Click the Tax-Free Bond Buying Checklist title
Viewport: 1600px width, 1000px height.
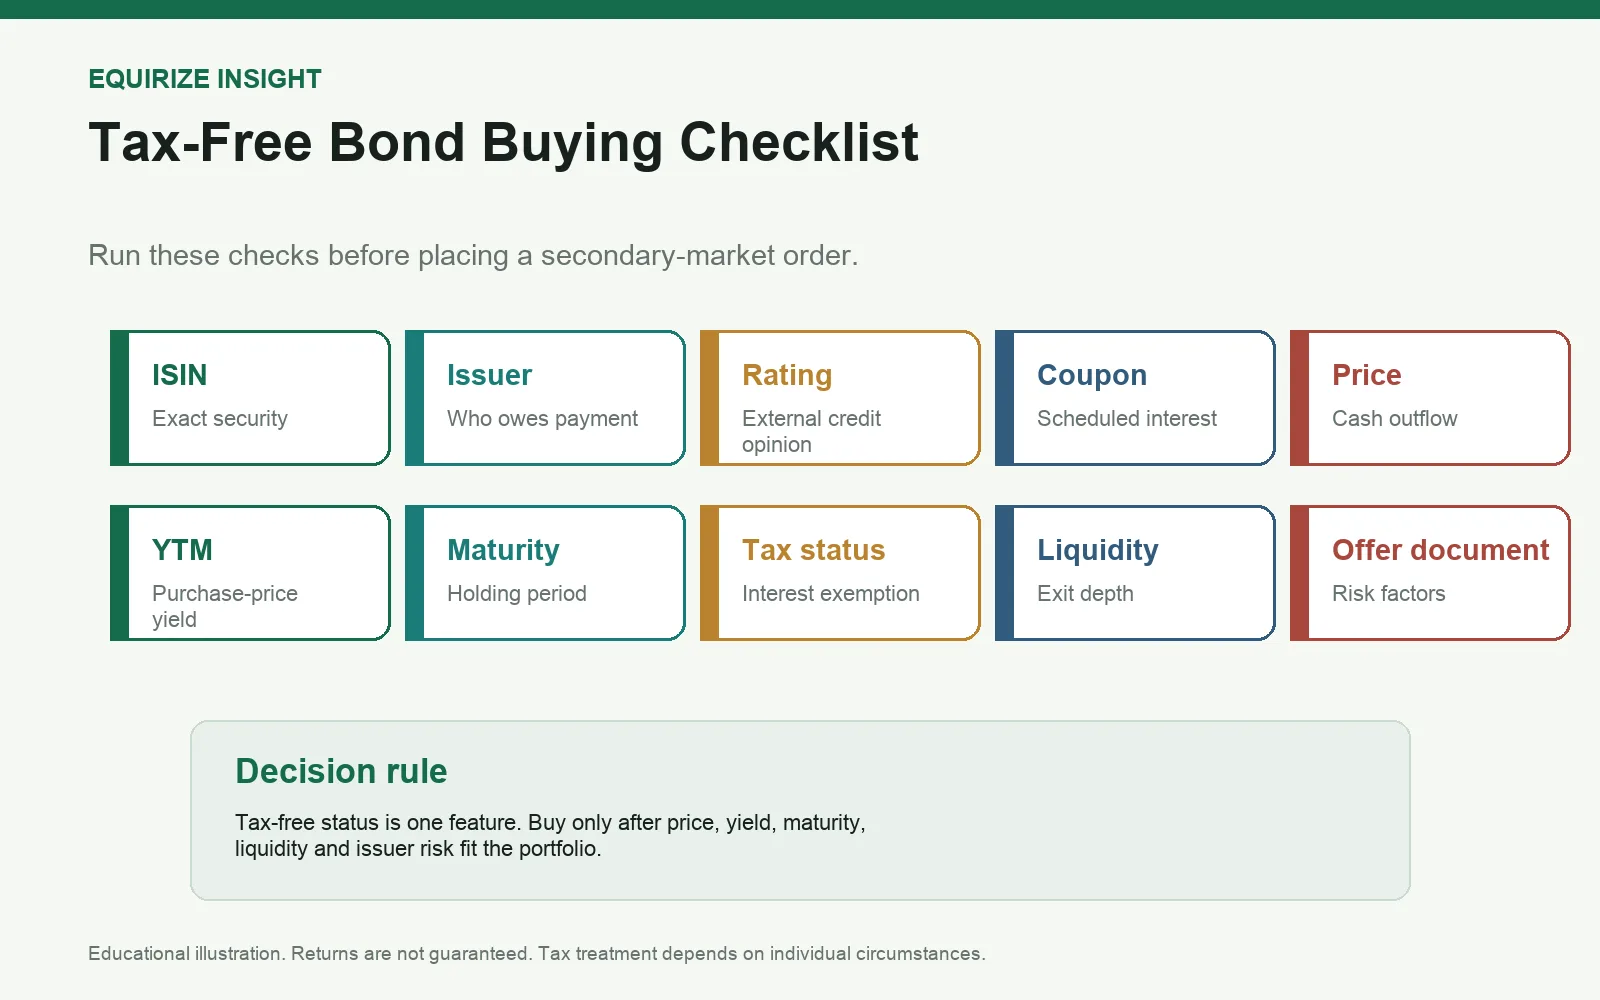pyautogui.click(x=503, y=143)
